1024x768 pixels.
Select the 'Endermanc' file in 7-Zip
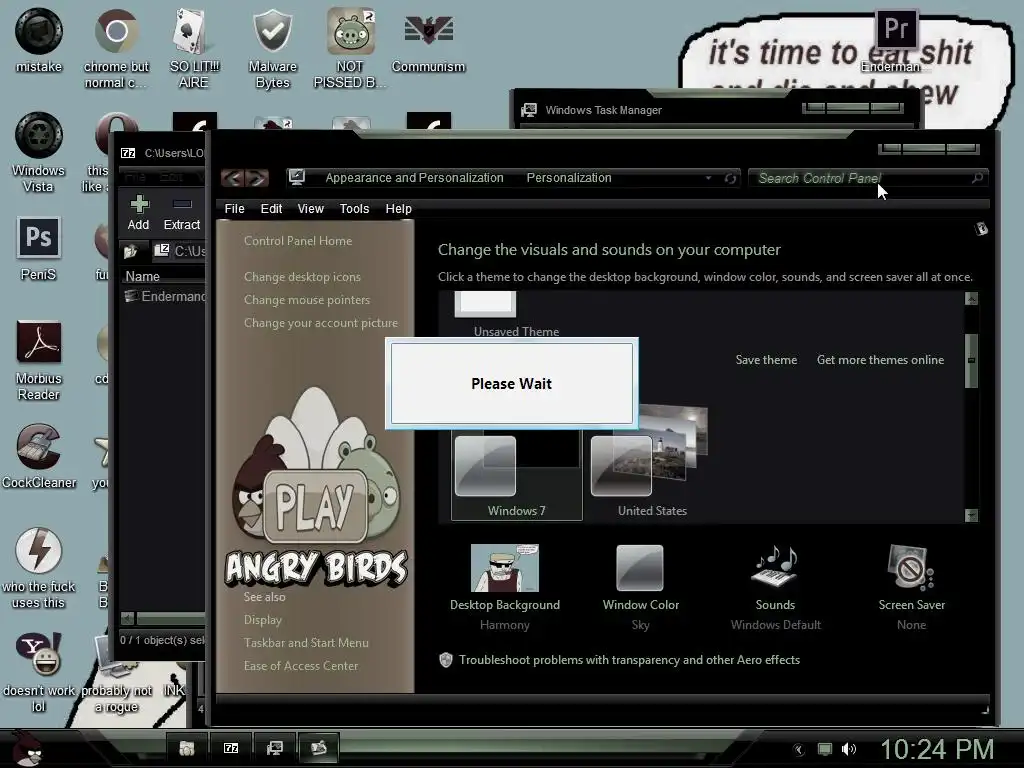click(x=165, y=296)
